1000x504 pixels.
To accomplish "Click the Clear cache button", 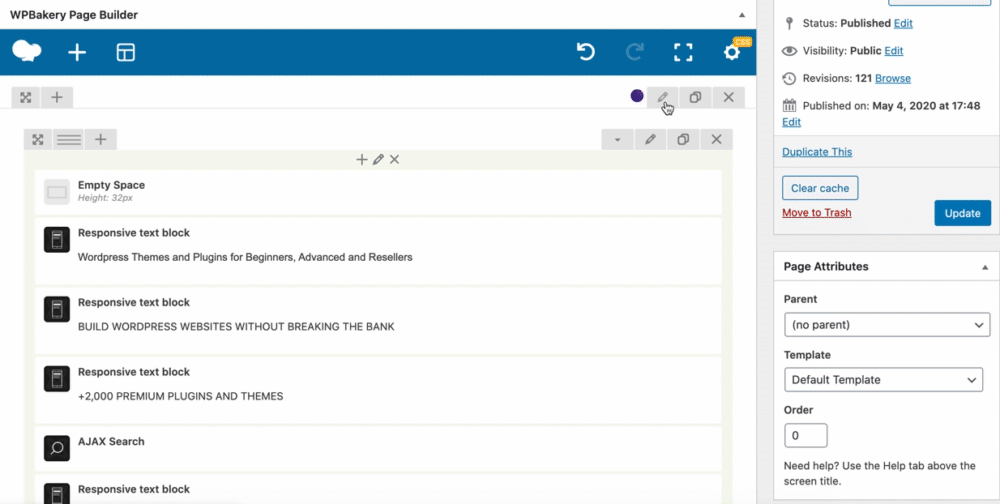I will coord(820,188).
